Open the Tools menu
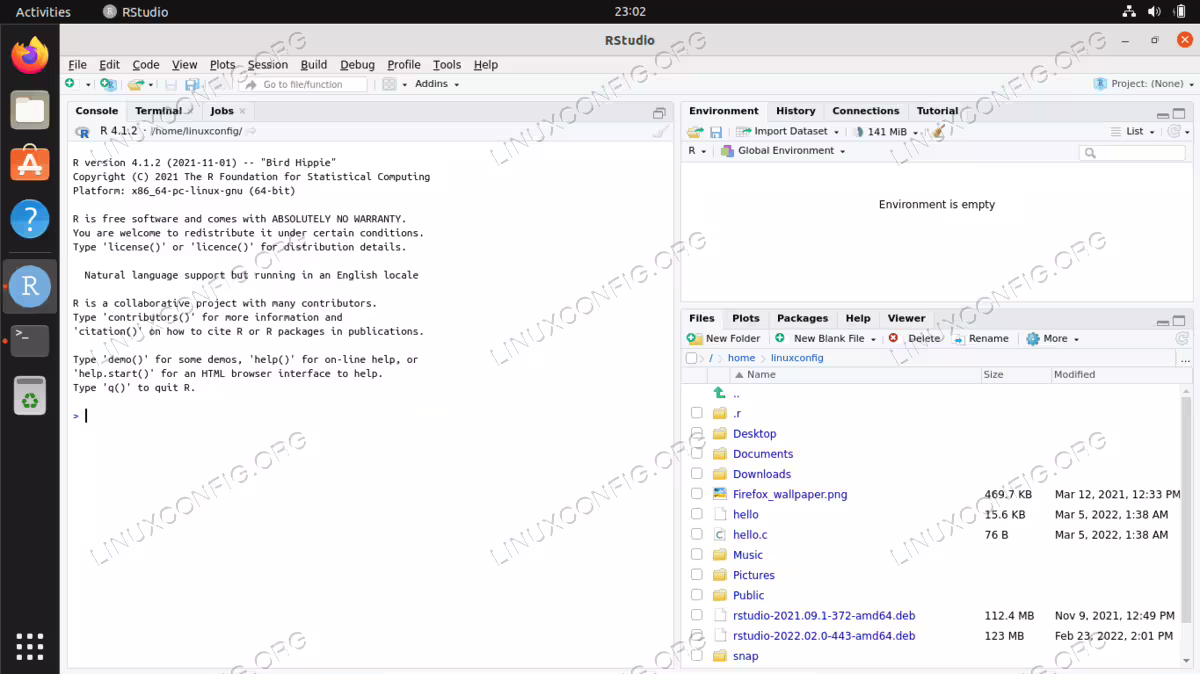The width and height of the screenshot is (1200, 674). point(447,64)
